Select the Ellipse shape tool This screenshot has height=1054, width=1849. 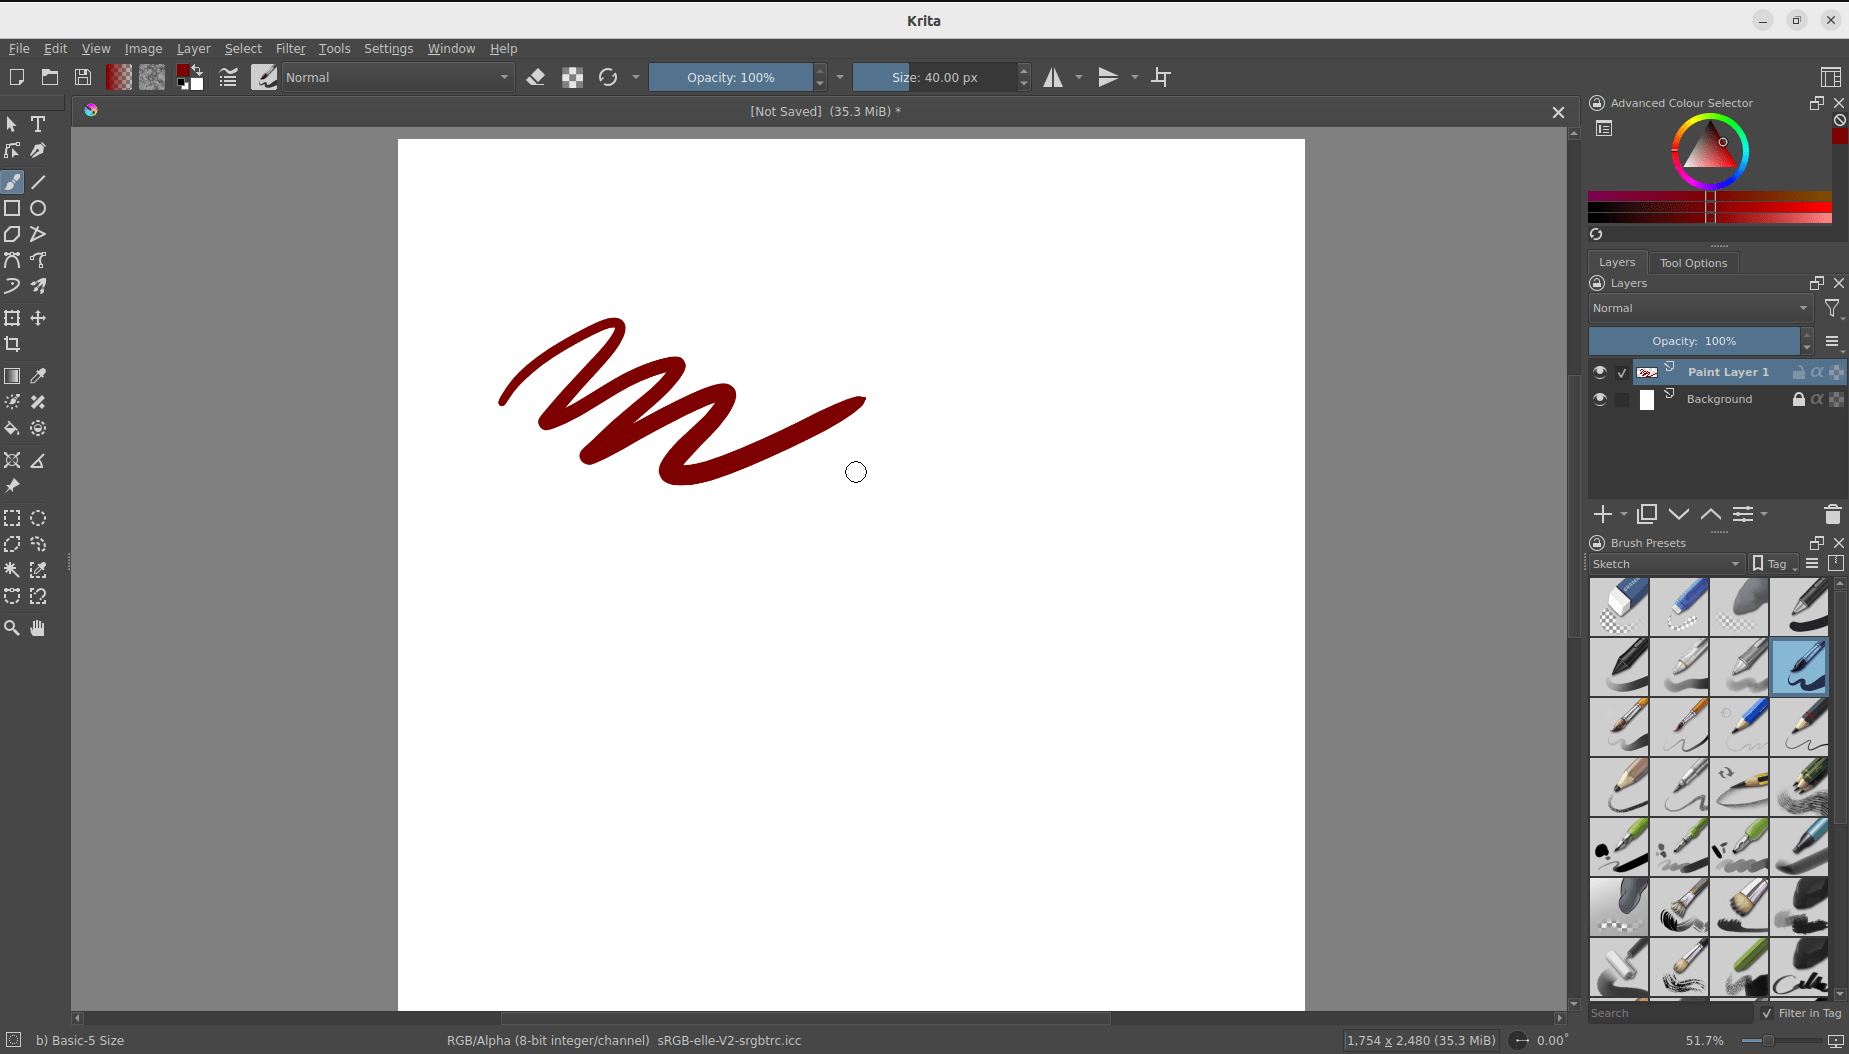click(38, 208)
